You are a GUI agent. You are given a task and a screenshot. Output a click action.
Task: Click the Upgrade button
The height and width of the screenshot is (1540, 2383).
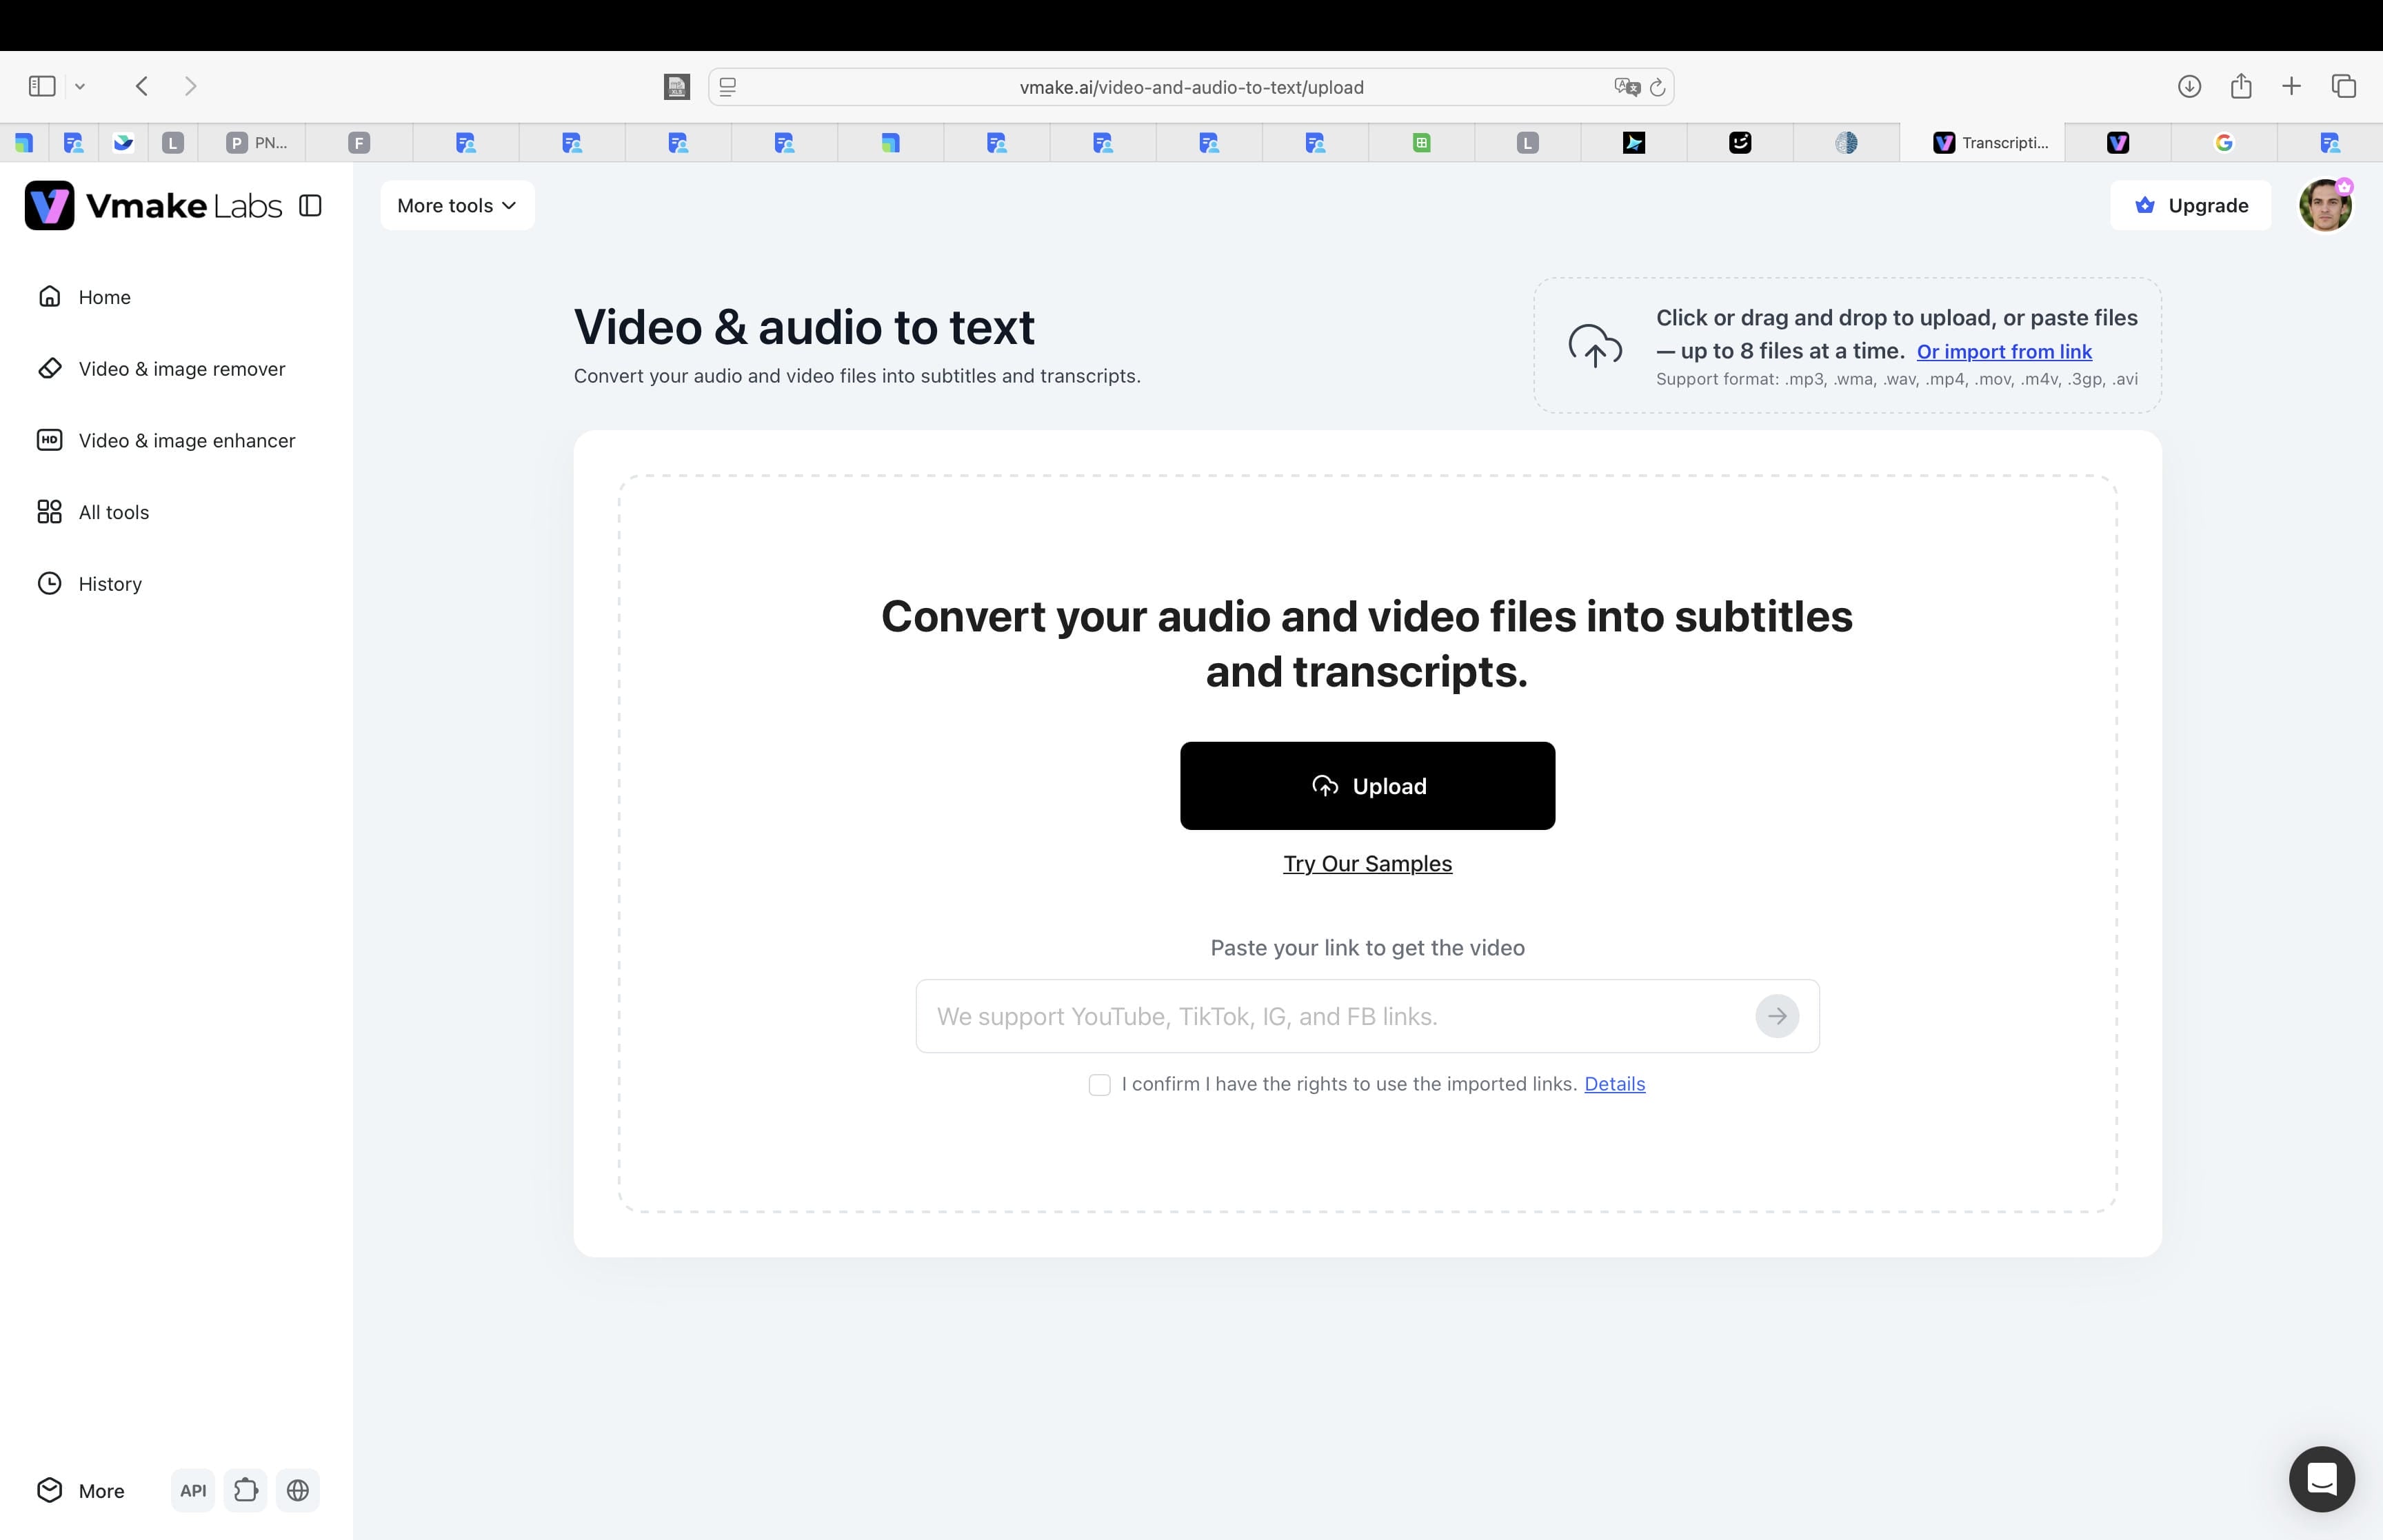point(2190,205)
